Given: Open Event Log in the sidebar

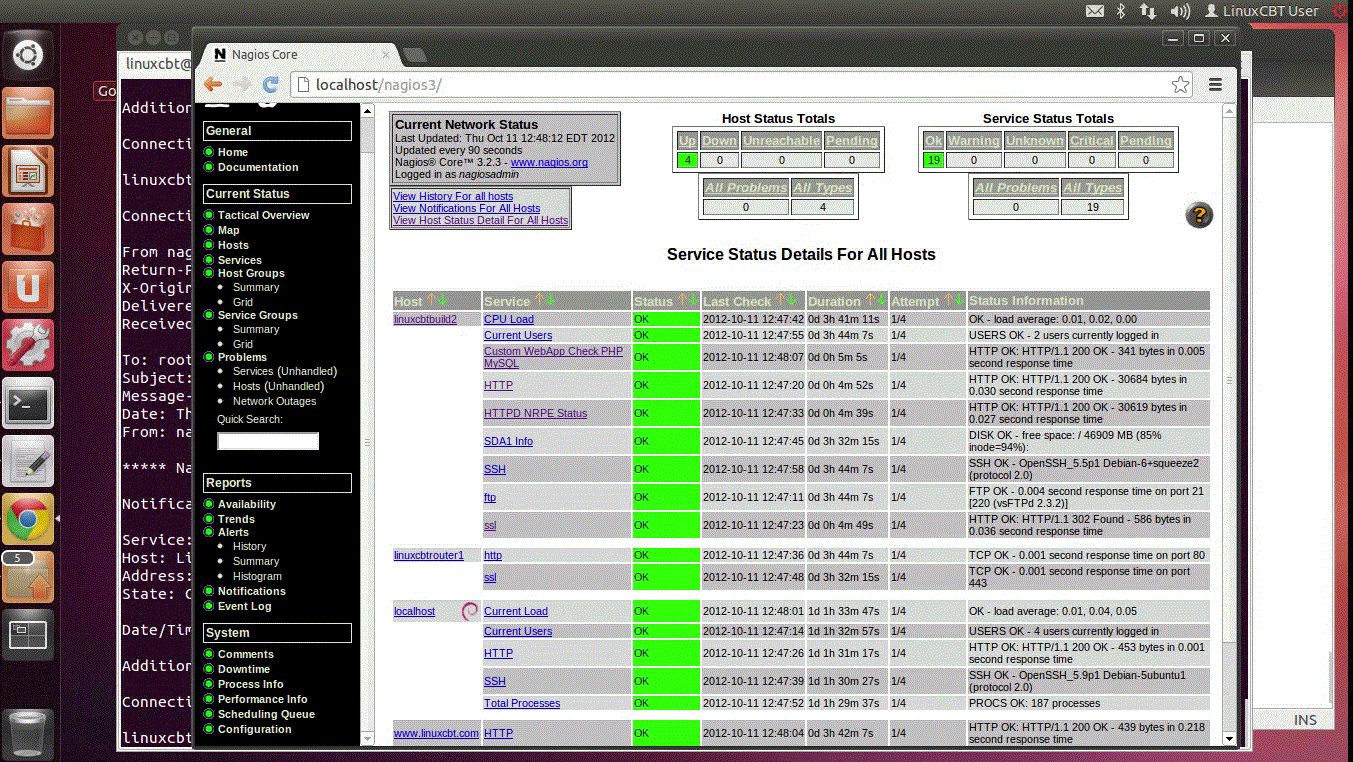Looking at the screenshot, I should click(x=244, y=606).
